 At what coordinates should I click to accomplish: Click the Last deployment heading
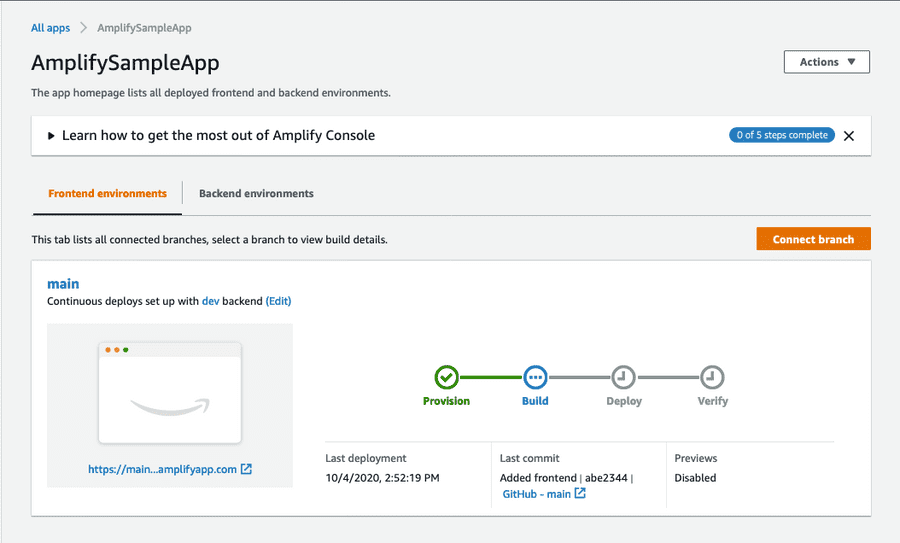point(366,458)
